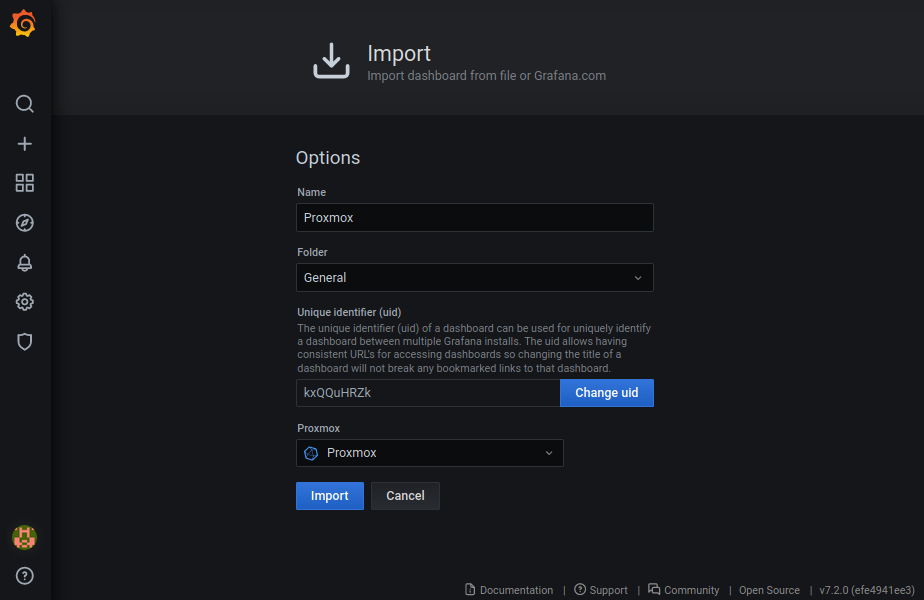Click the v7.2.0 (efe4941ee3) version link
Viewport: 924px width, 600px height.
tap(867, 590)
